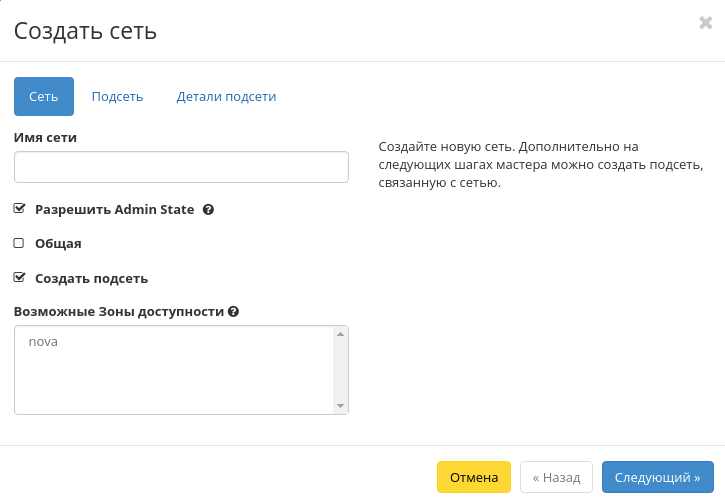The height and width of the screenshot is (504, 725).
Task: Click down arrow of zones list scrollbar
Action: pos(341,405)
